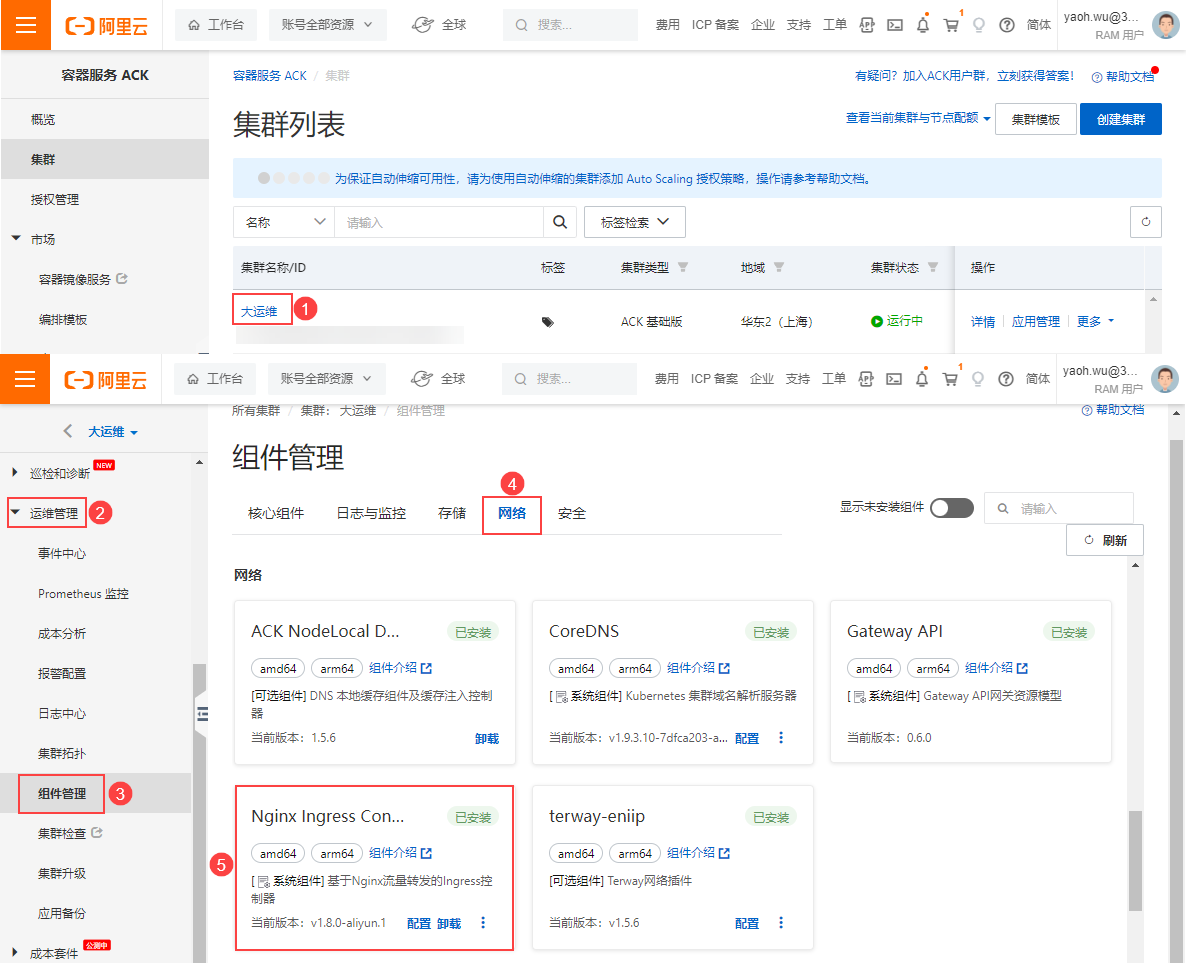Open shopping cart in 组件管理 page header

950,378
